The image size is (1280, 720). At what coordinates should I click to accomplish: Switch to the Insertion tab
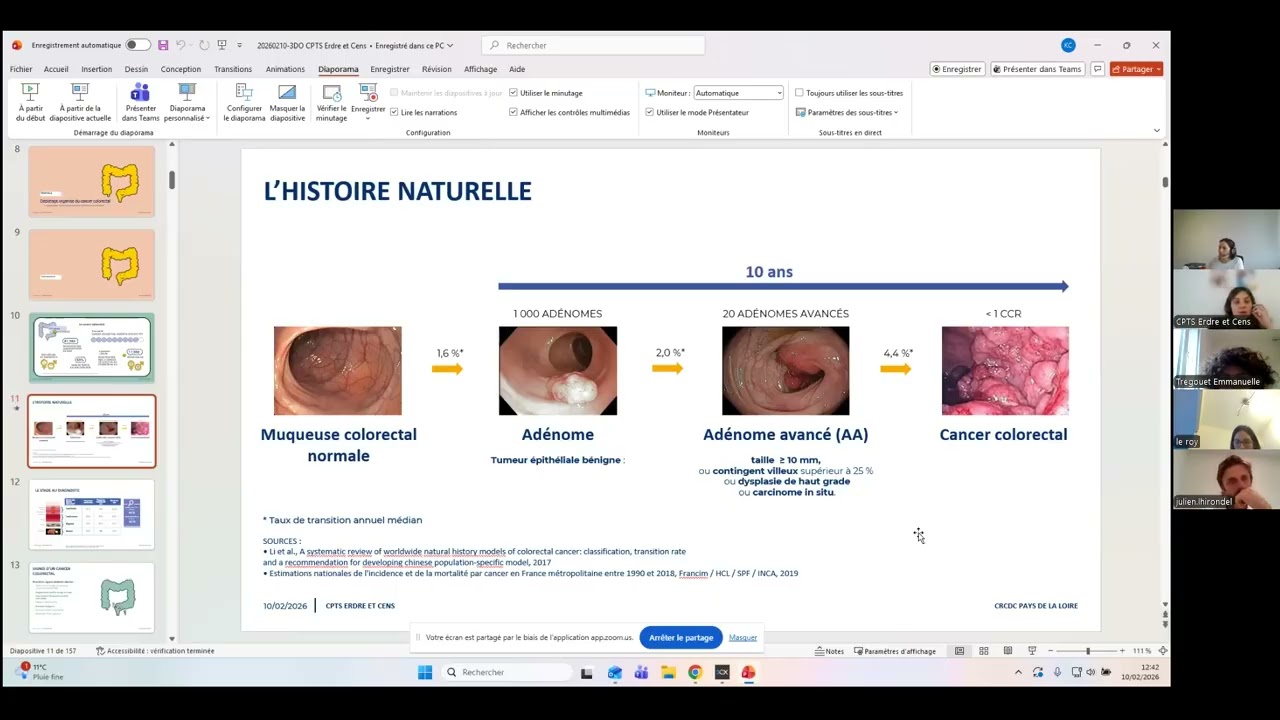pyautogui.click(x=96, y=69)
